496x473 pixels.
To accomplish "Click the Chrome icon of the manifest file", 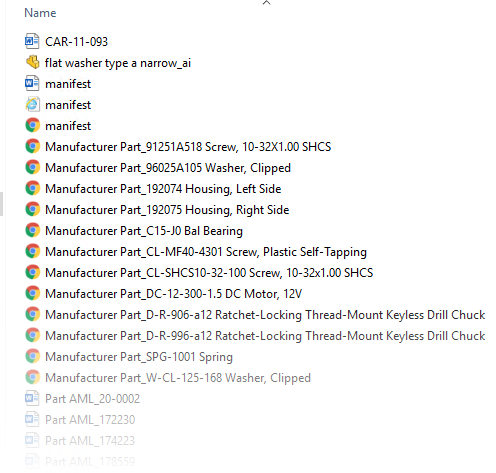I will 32,125.
